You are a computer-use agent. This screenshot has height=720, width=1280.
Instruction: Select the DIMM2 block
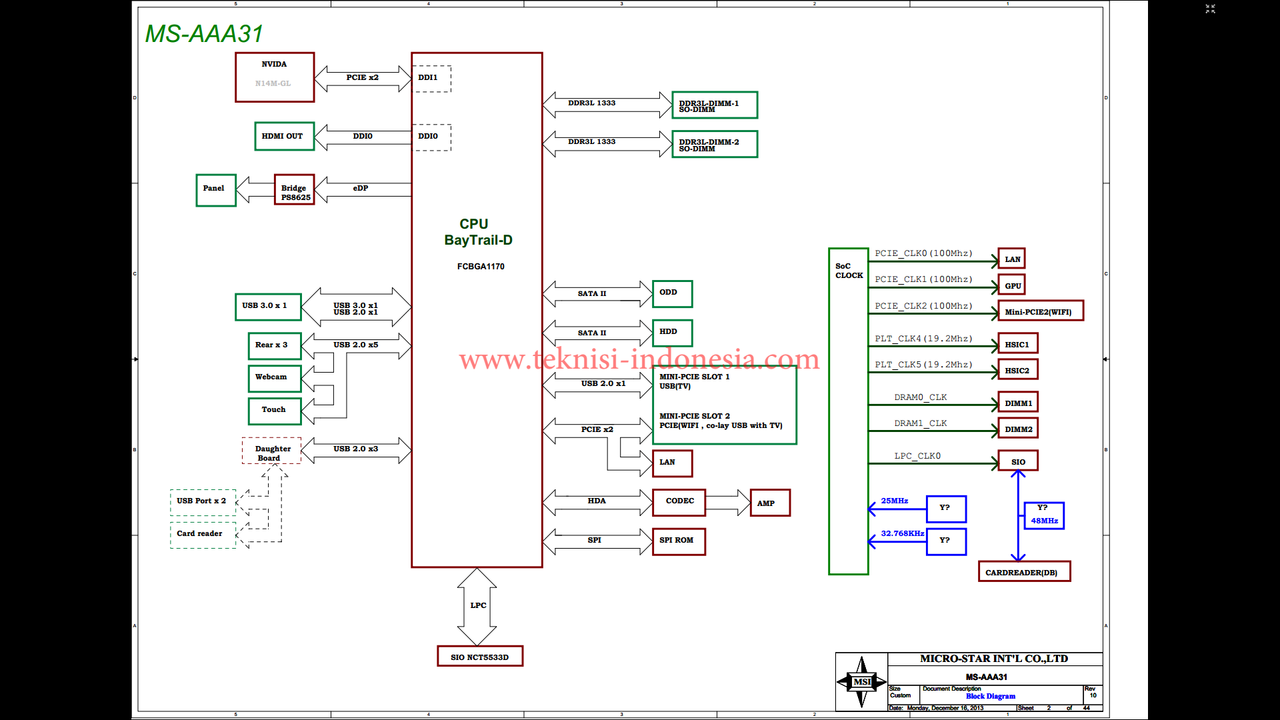[x=1018, y=428]
